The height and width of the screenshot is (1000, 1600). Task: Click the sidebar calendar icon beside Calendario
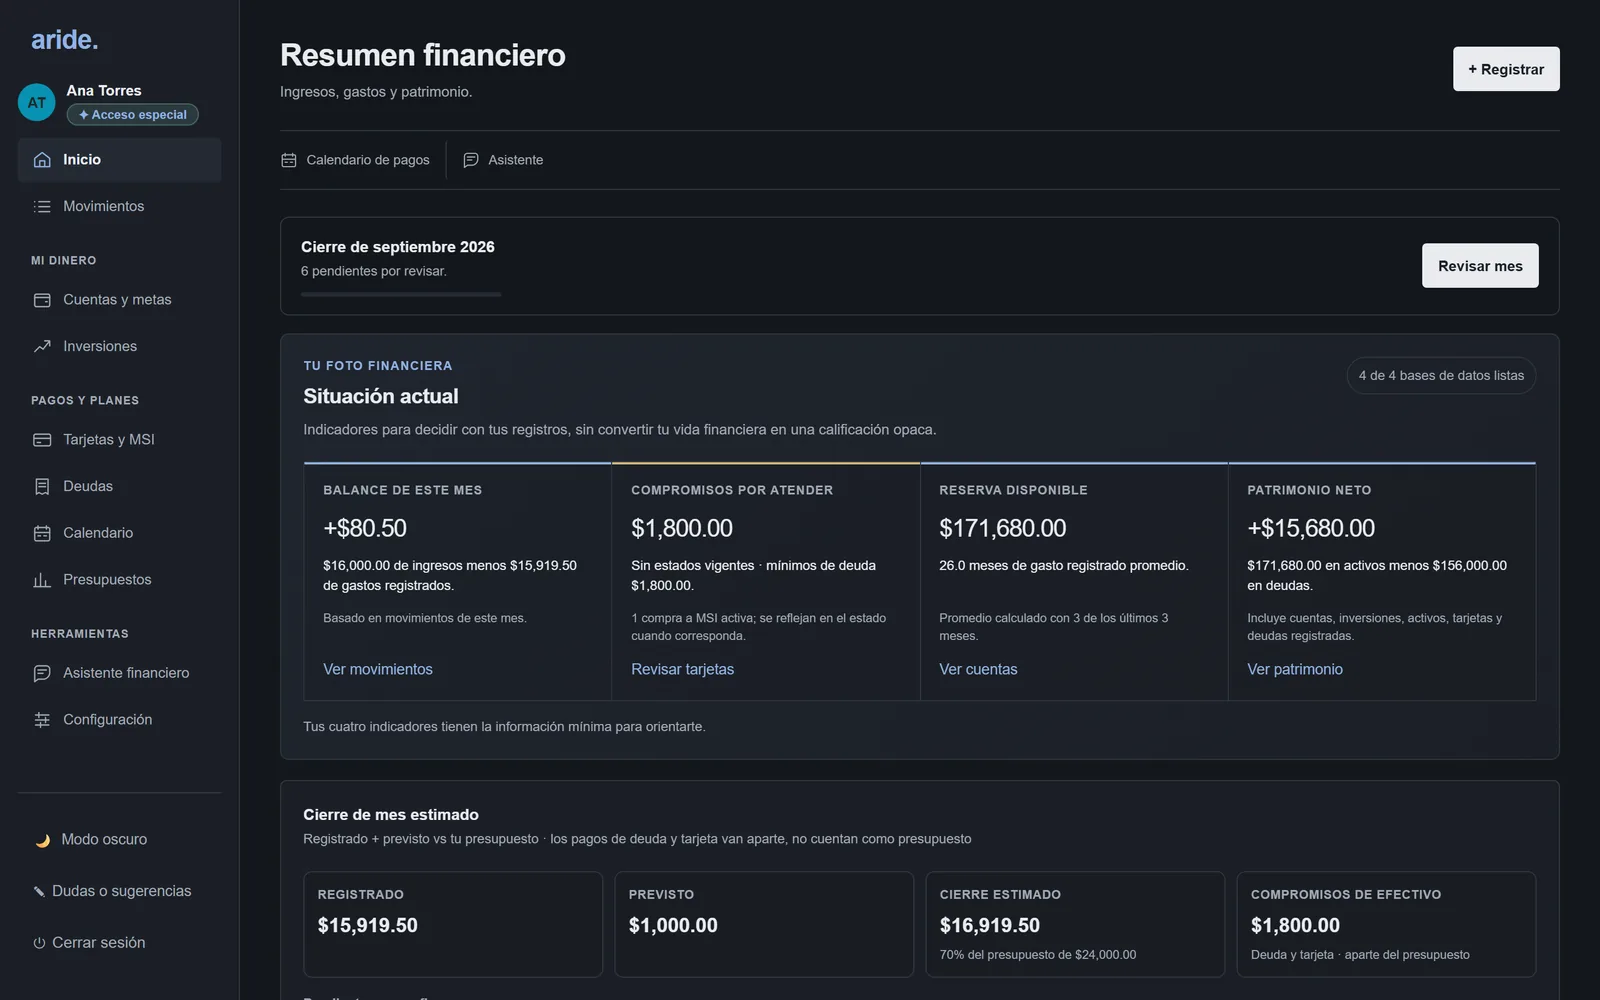42,533
